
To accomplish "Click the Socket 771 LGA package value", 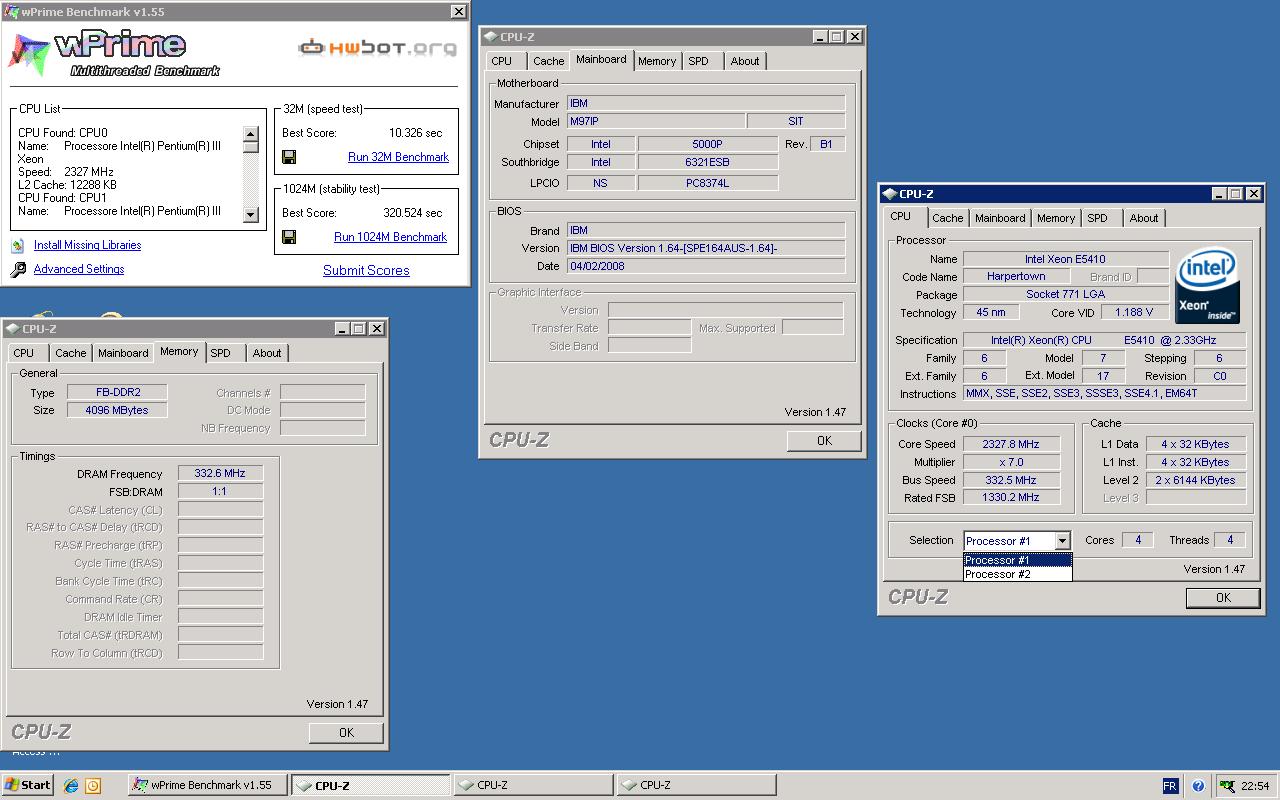I will click(x=1065, y=295).
